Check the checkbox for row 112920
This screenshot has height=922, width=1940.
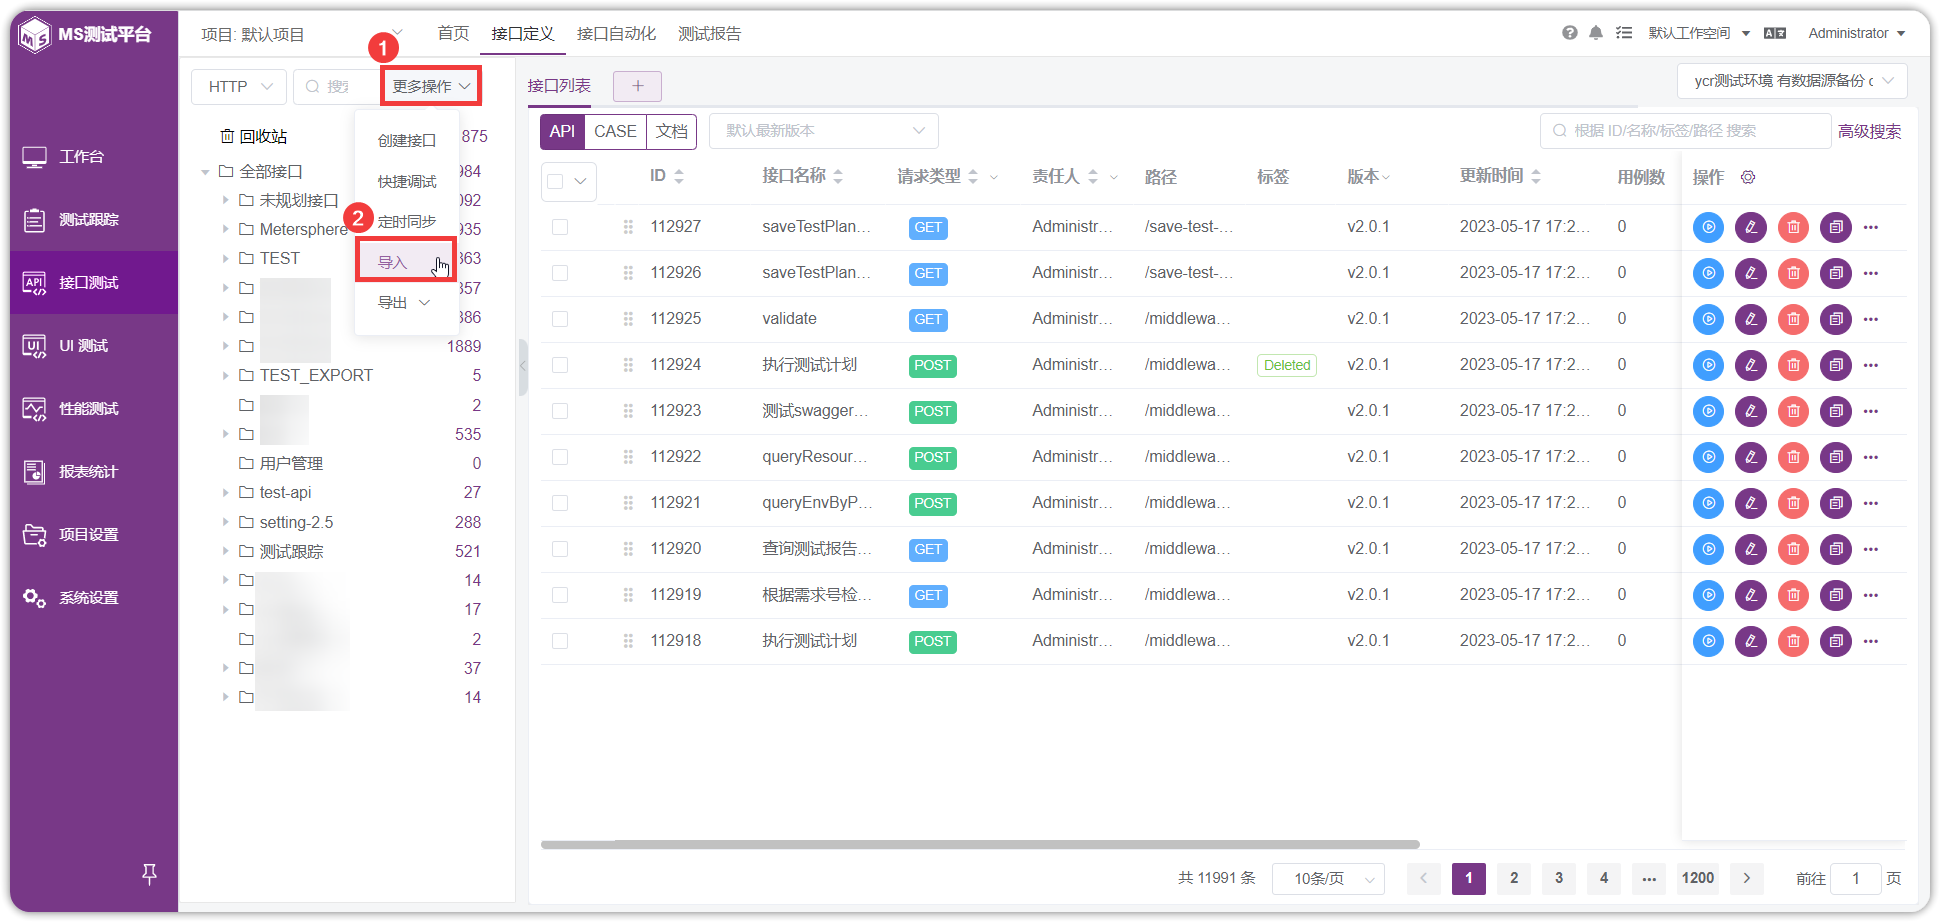[560, 549]
